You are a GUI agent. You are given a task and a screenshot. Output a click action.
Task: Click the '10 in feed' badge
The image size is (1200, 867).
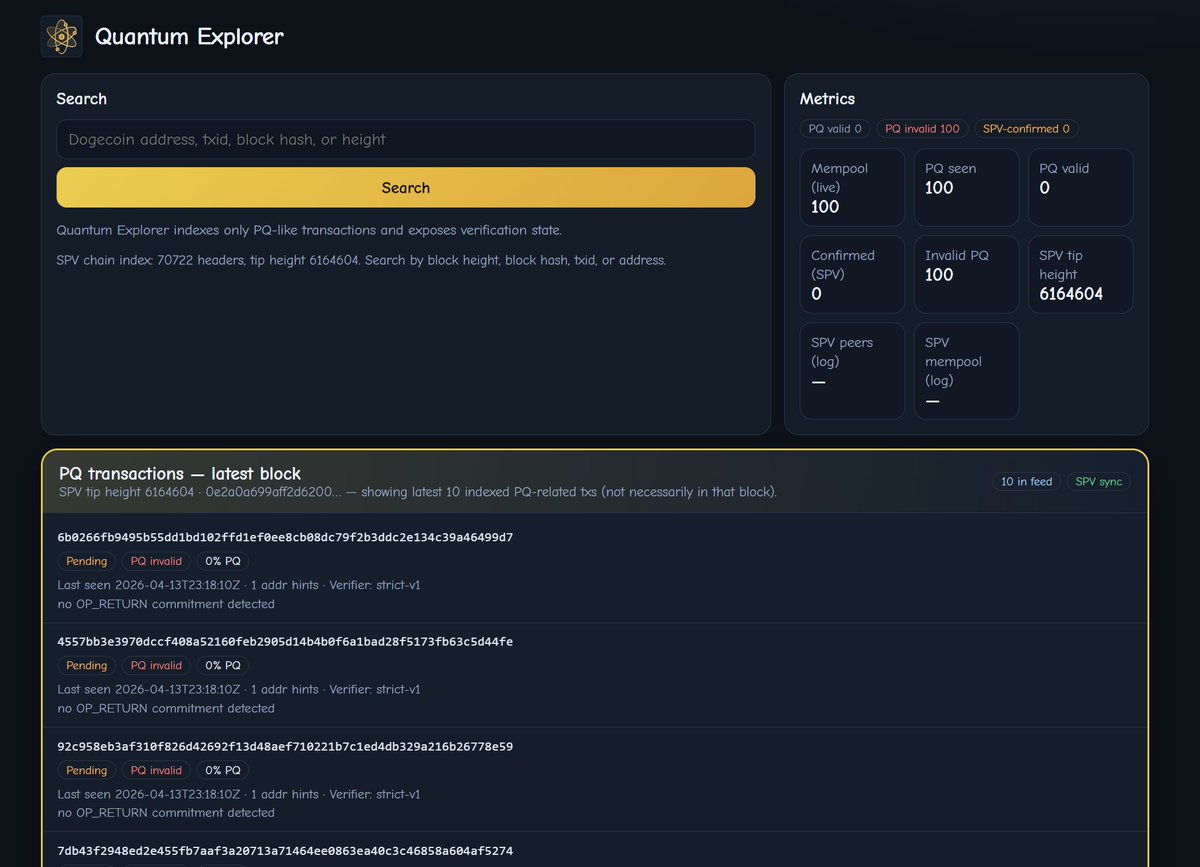(1026, 482)
